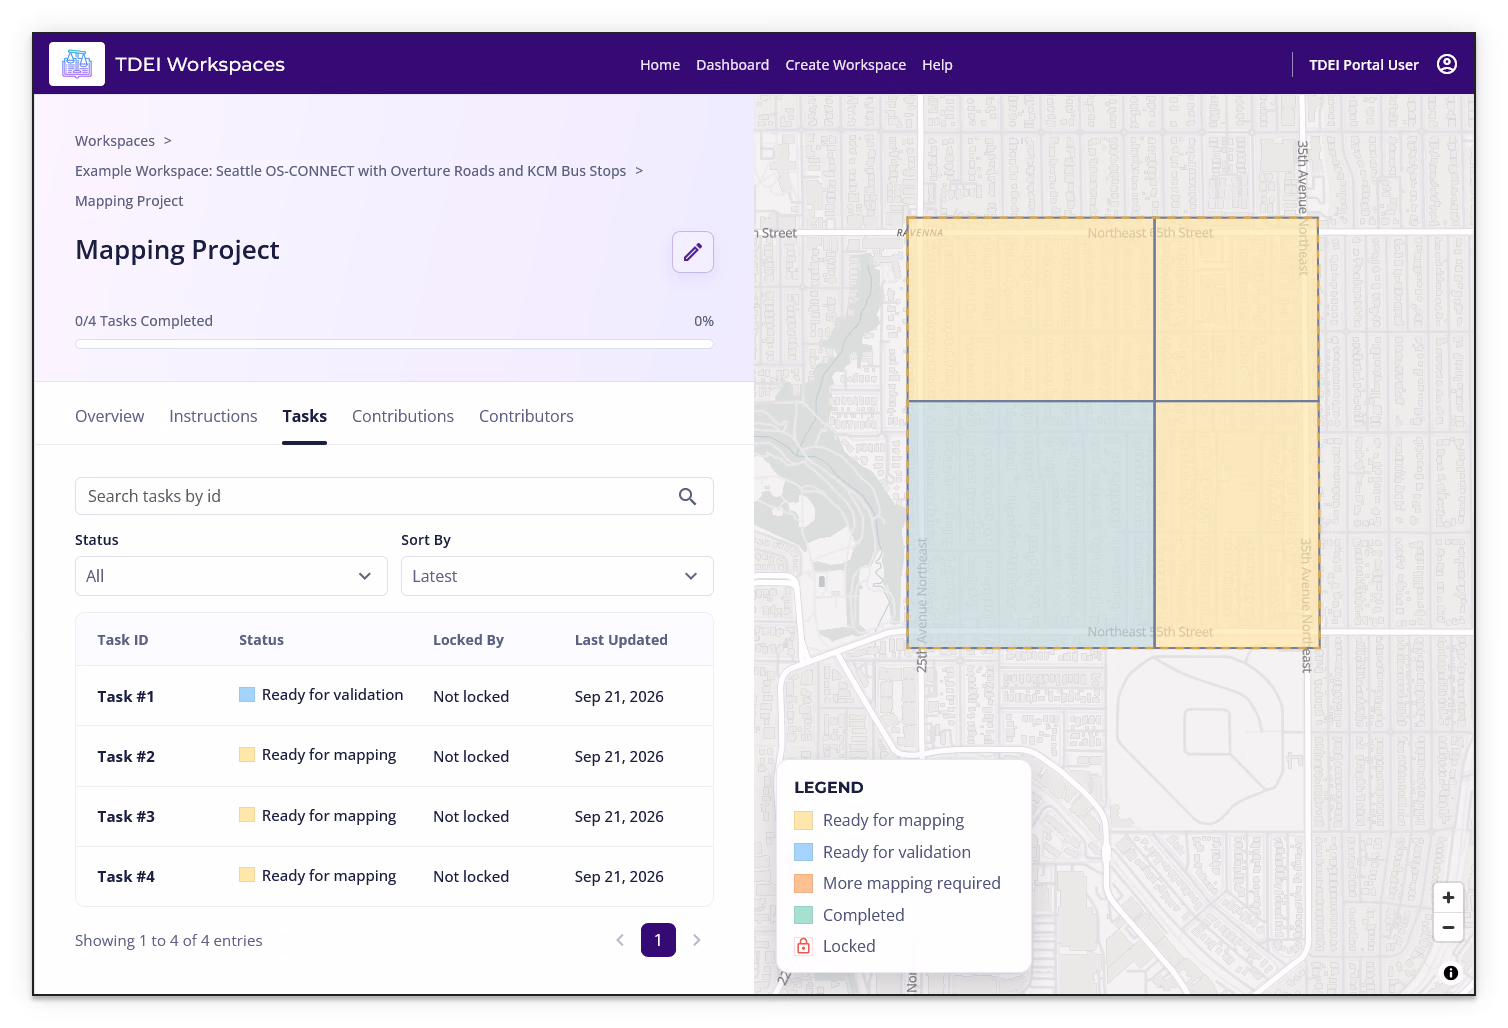Click the search magnifier icon
The image size is (1508, 1028).
(x=688, y=496)
